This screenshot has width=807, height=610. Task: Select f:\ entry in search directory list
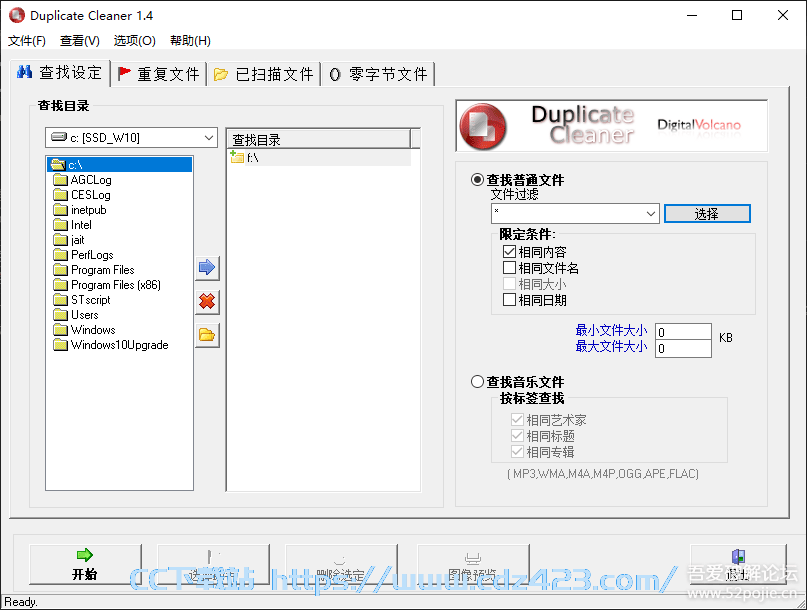[x=319, y=158]
